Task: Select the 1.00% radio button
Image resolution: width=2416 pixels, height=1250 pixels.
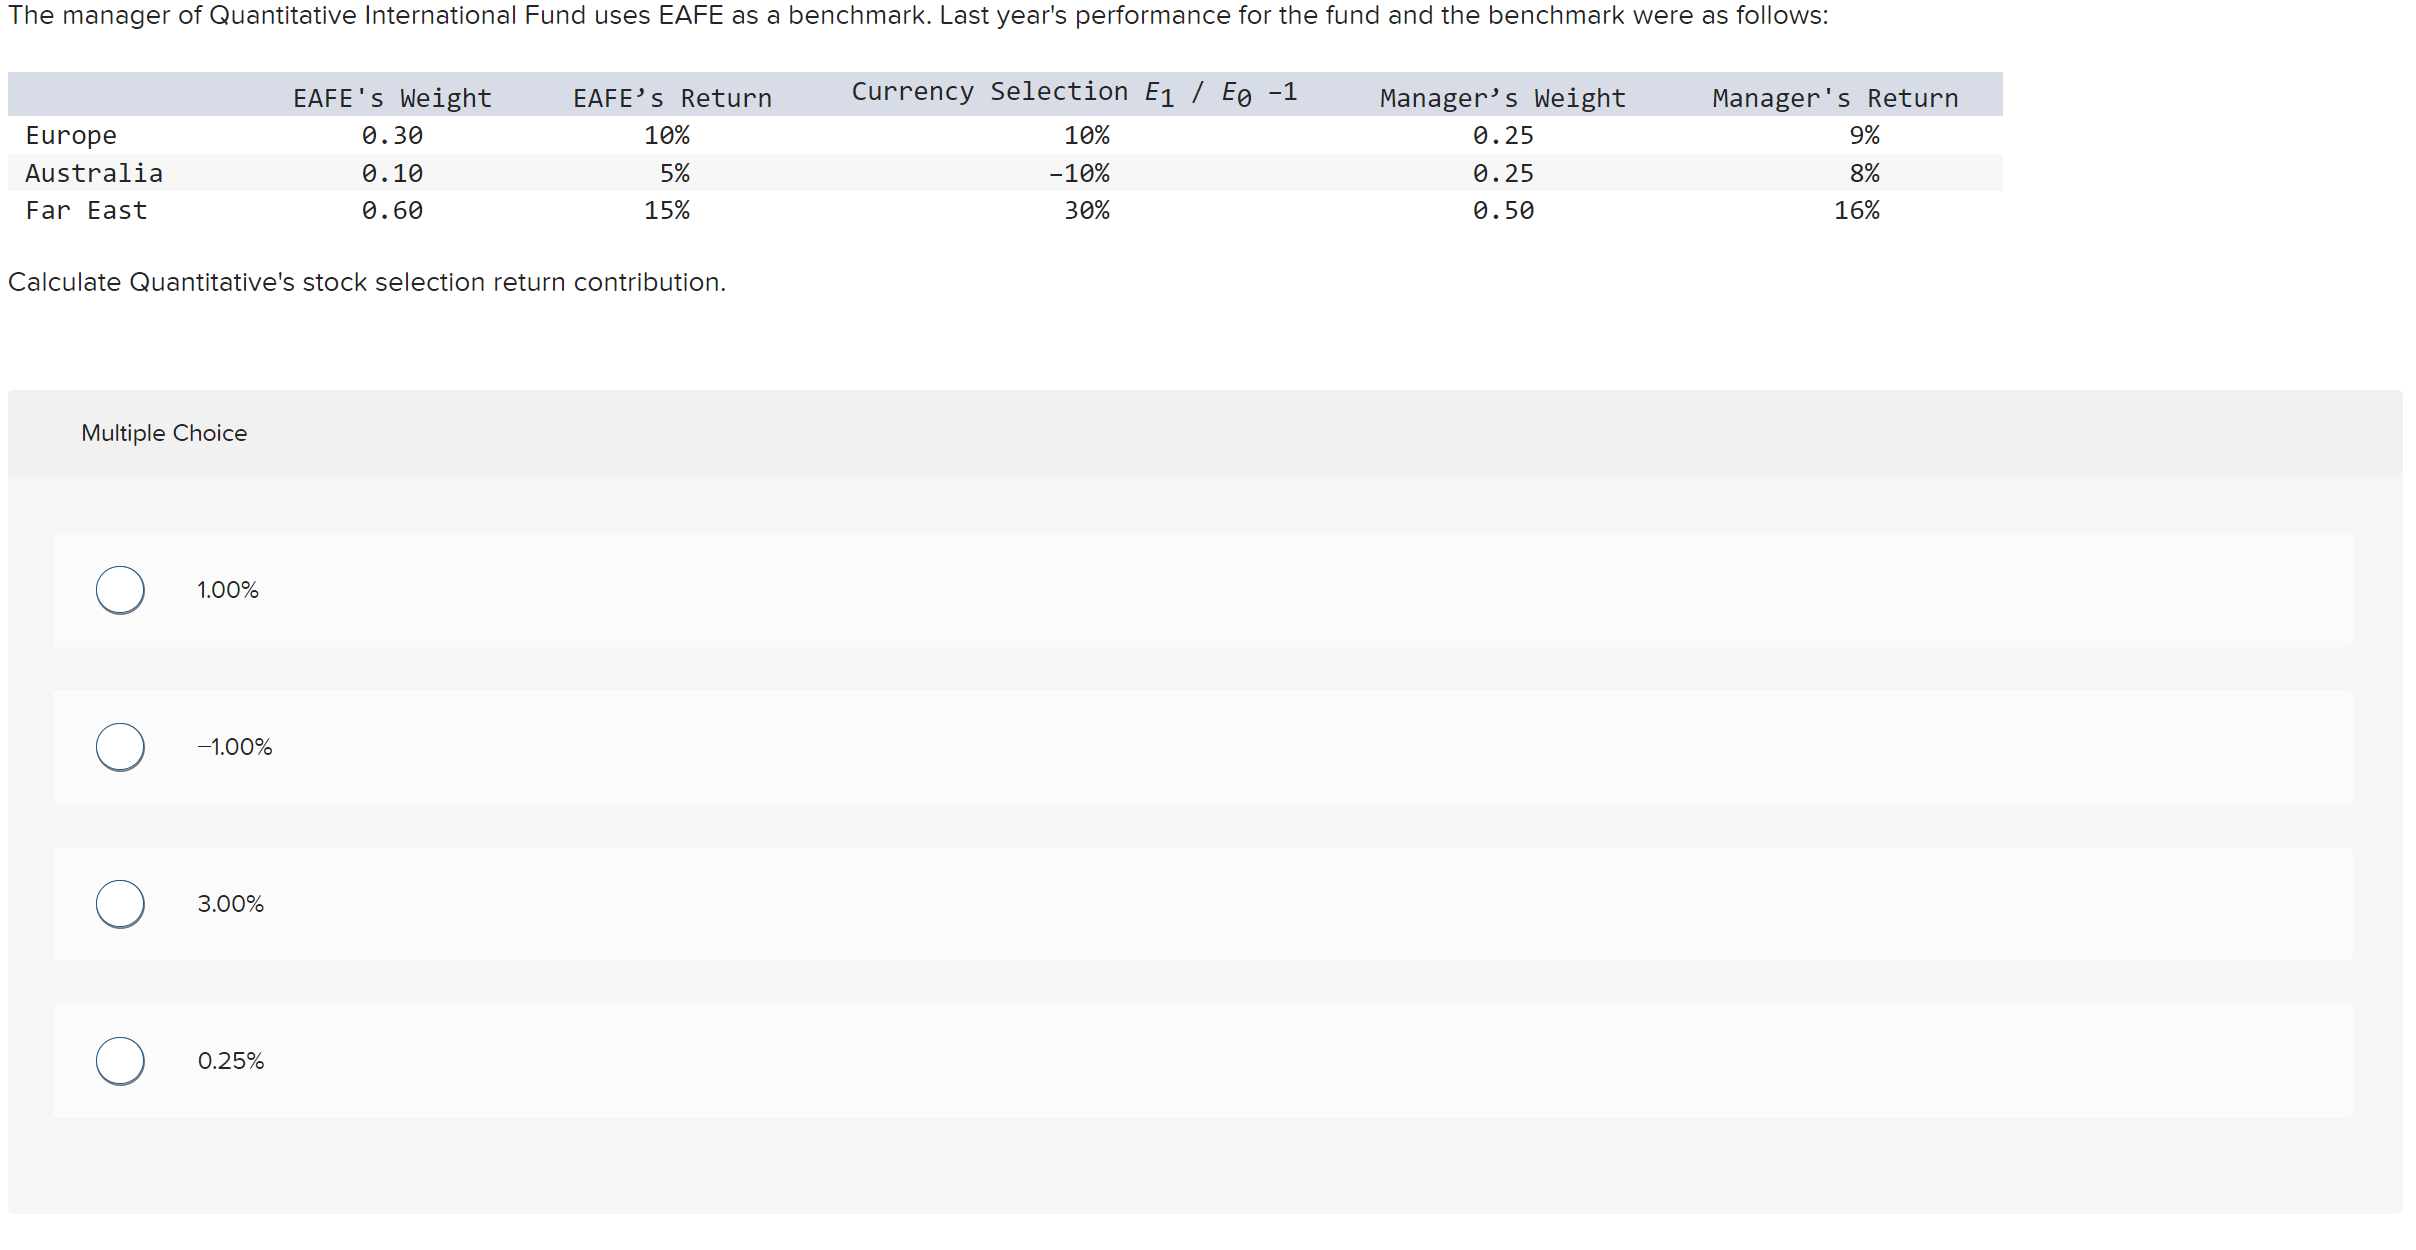Action: point(120,590)
